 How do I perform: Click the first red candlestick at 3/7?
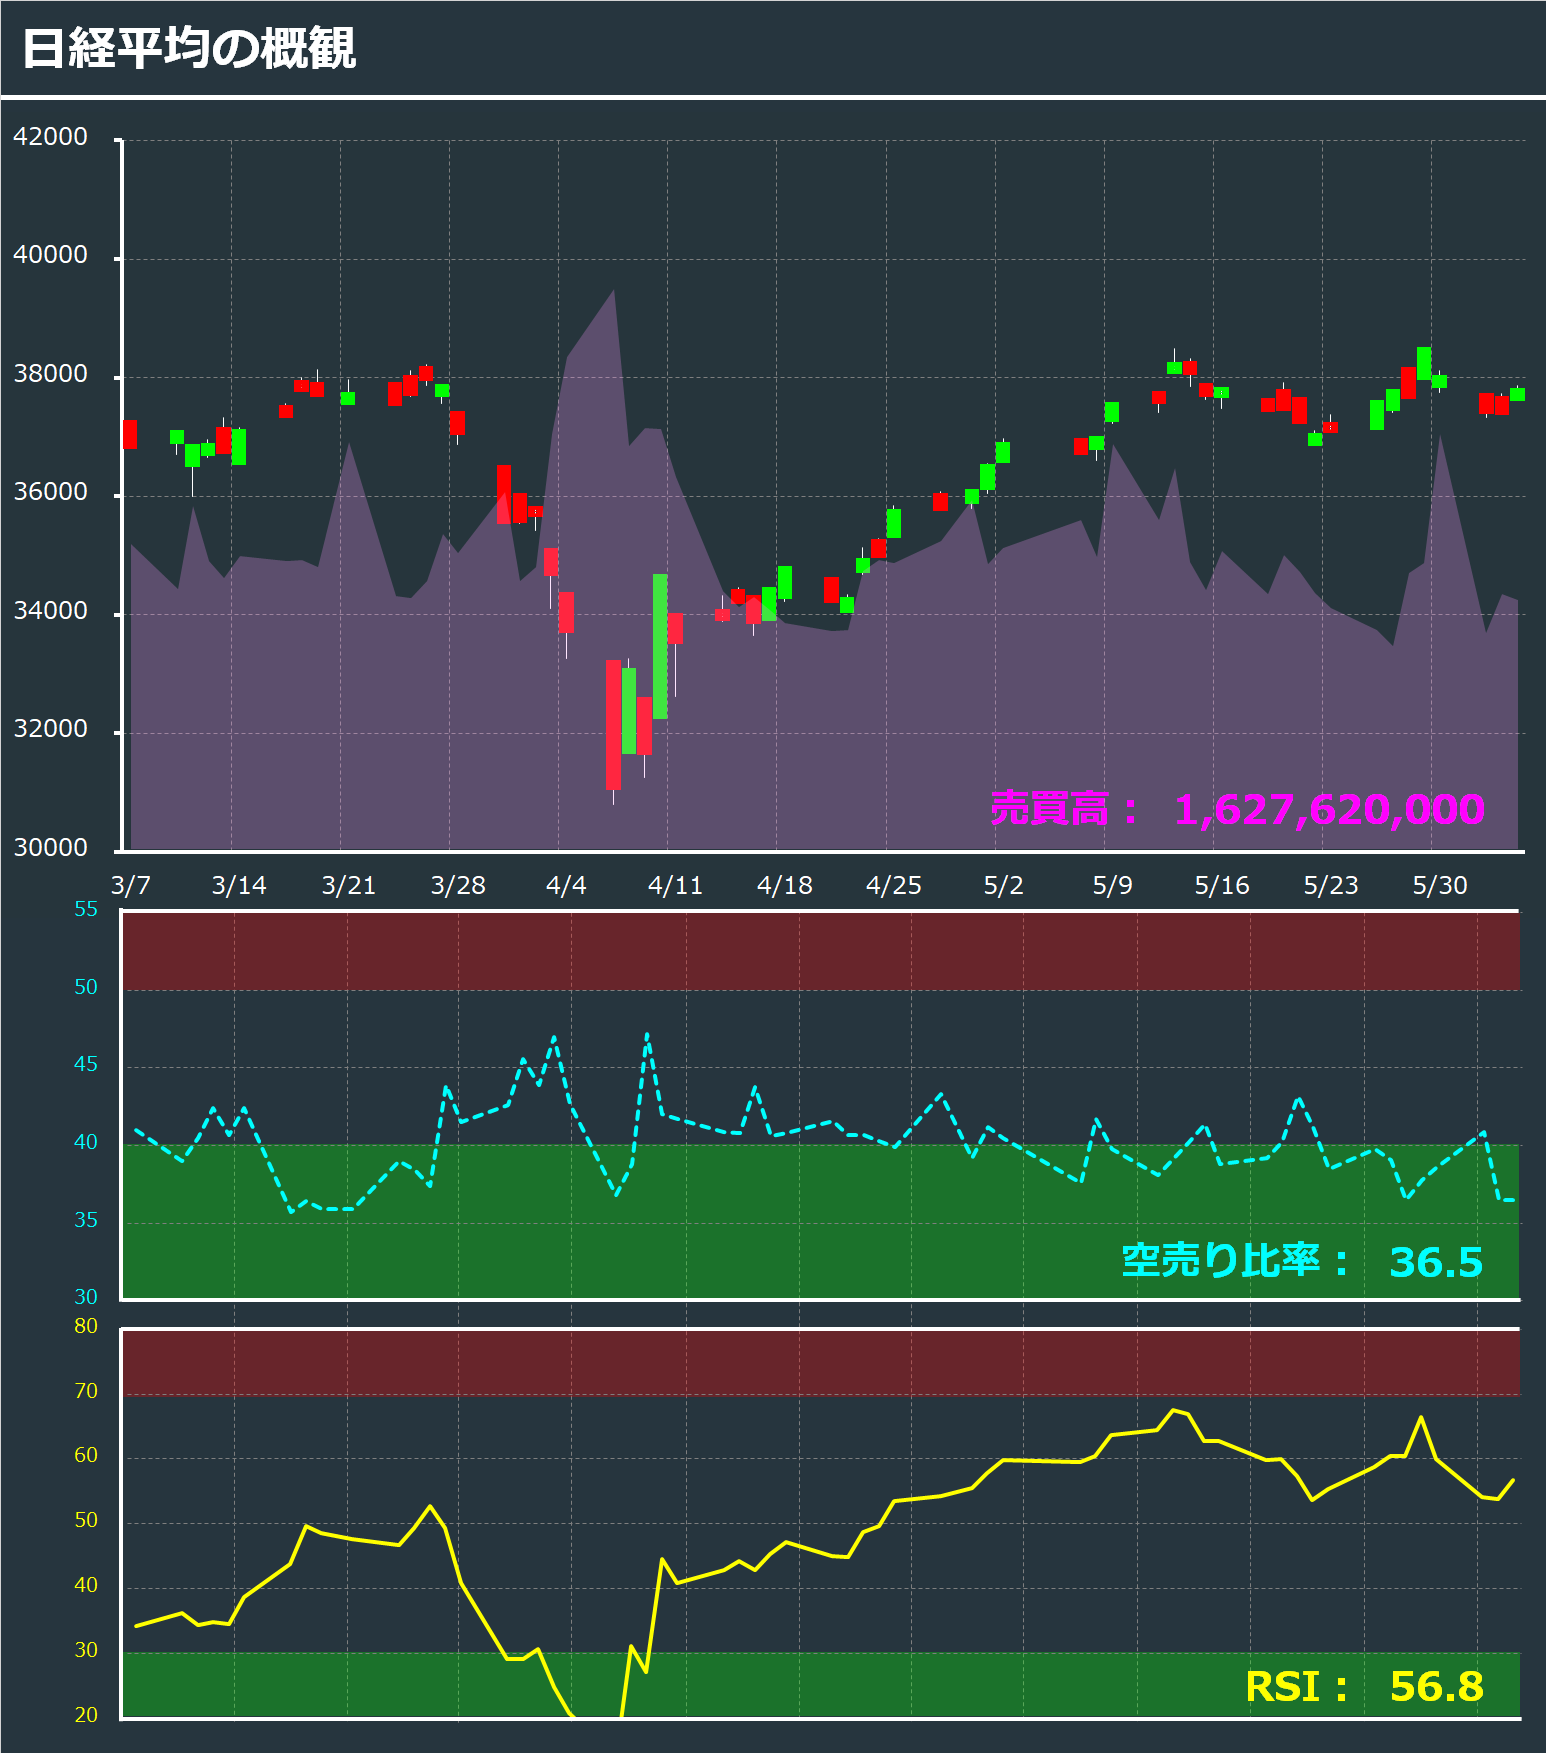[130, 434]
